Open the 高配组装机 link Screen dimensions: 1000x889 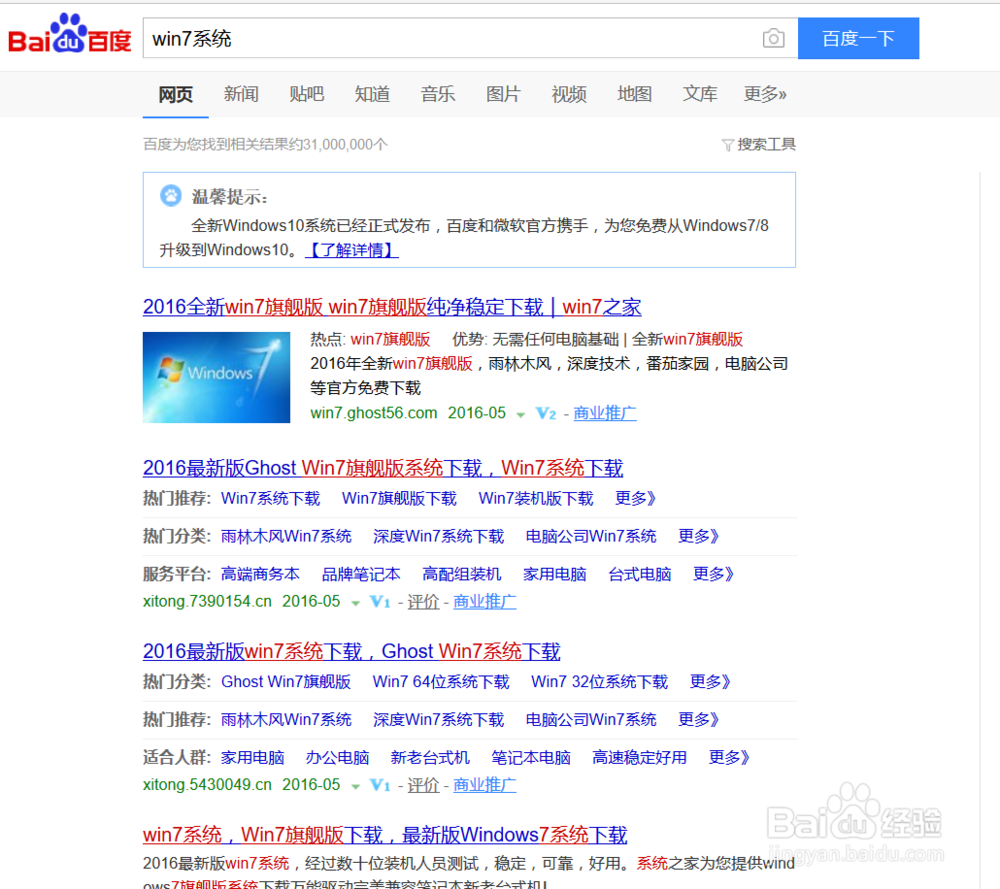click(x=462, y=575)
